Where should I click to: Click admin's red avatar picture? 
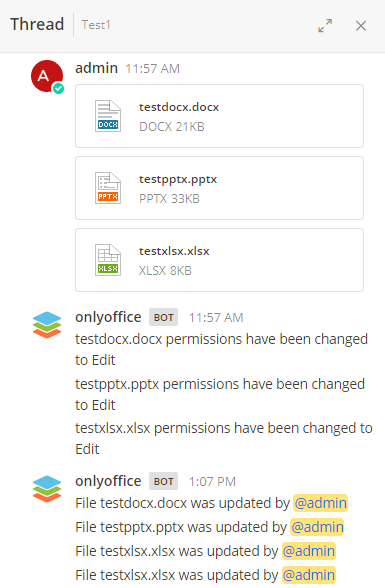pyautogui.click(x=47, y=76)
